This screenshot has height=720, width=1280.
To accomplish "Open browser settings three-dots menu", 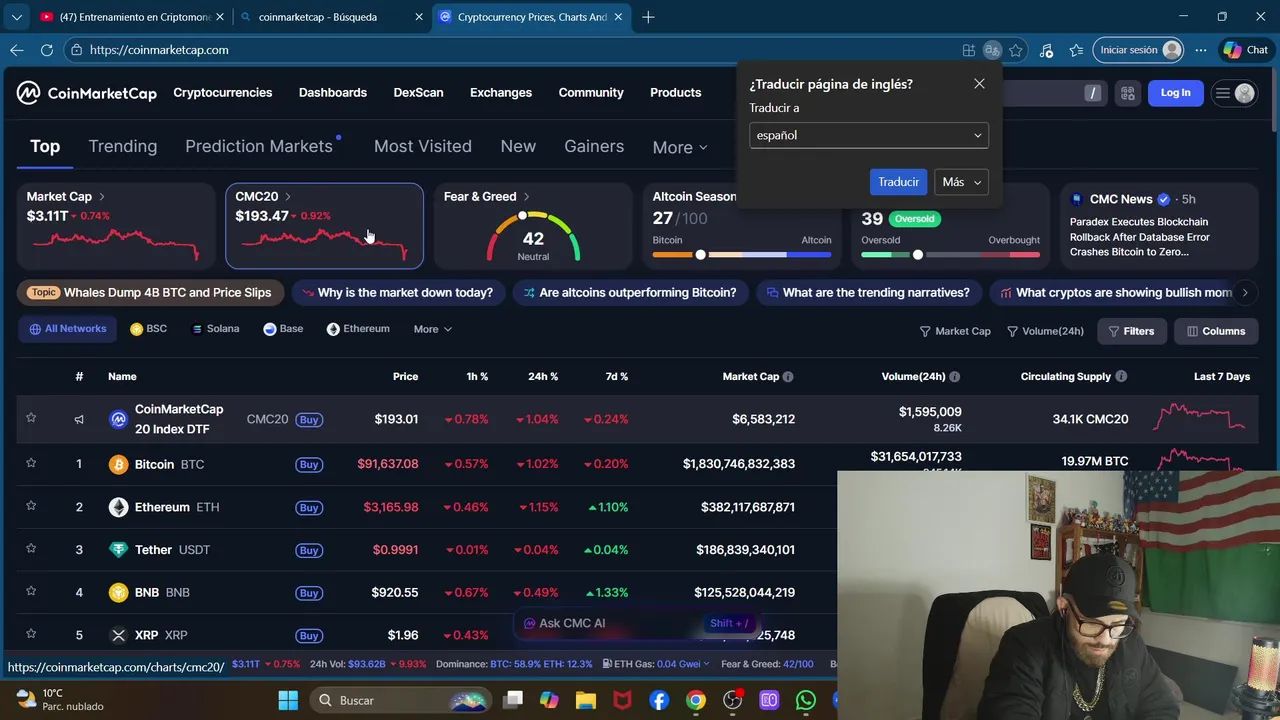I will point(1202,50).
